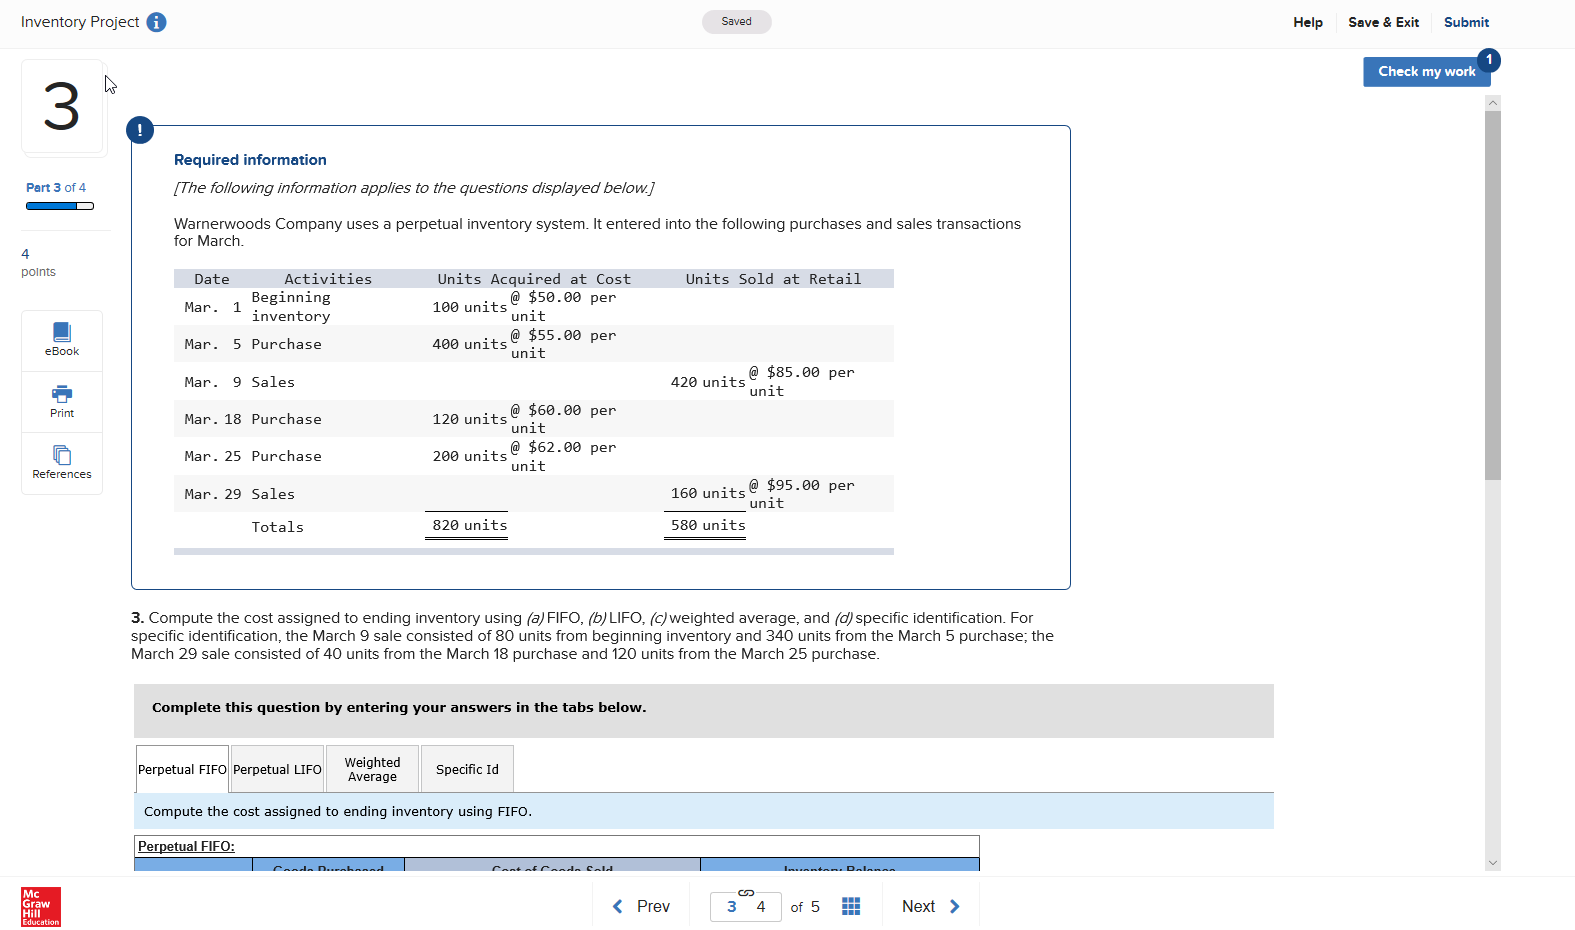Open the question grid navigator icon

[x=851, y=906]
